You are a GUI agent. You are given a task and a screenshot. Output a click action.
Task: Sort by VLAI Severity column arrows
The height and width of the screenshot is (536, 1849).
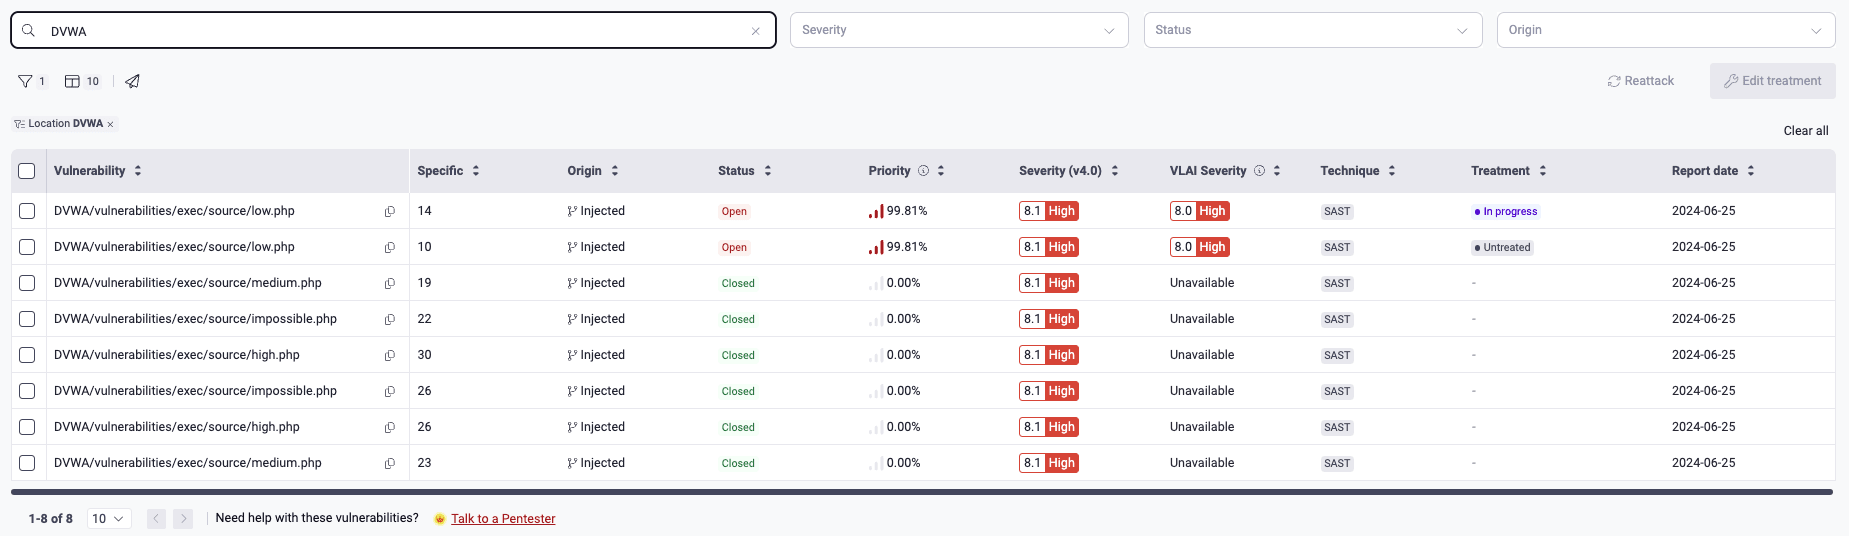click(1277, 171)
